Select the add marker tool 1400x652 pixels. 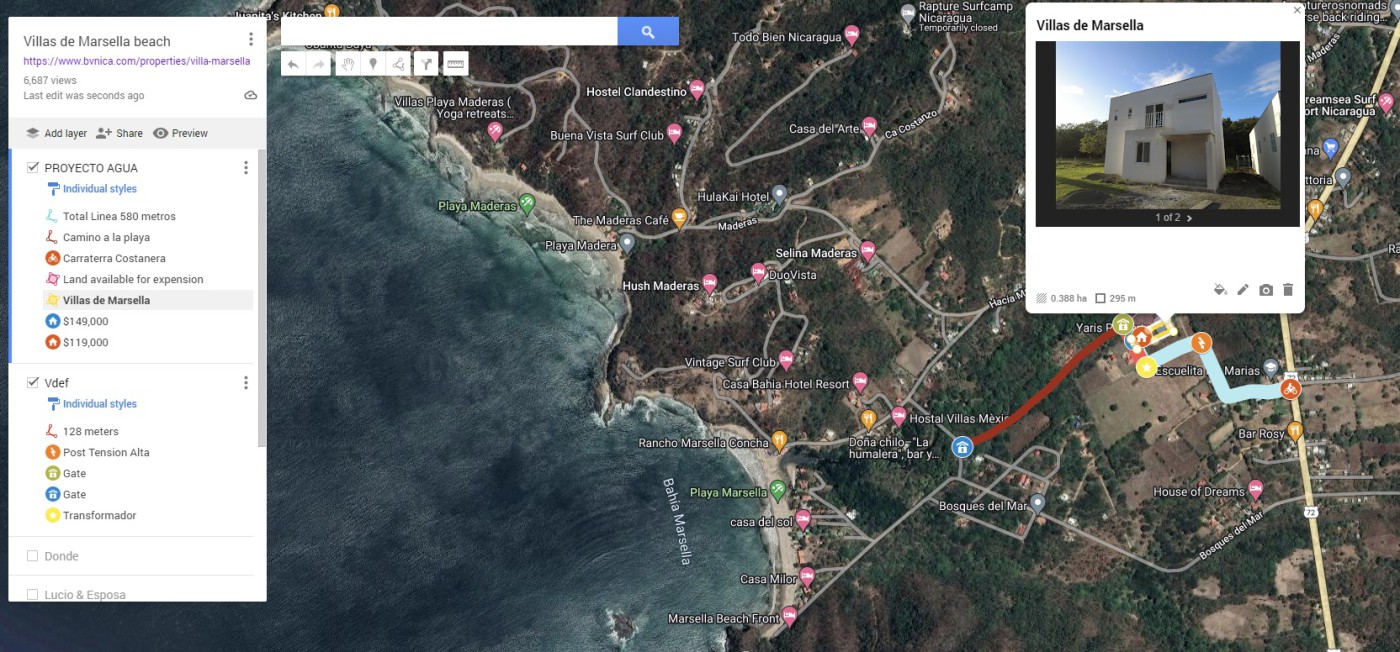click(x=373, y=64)
